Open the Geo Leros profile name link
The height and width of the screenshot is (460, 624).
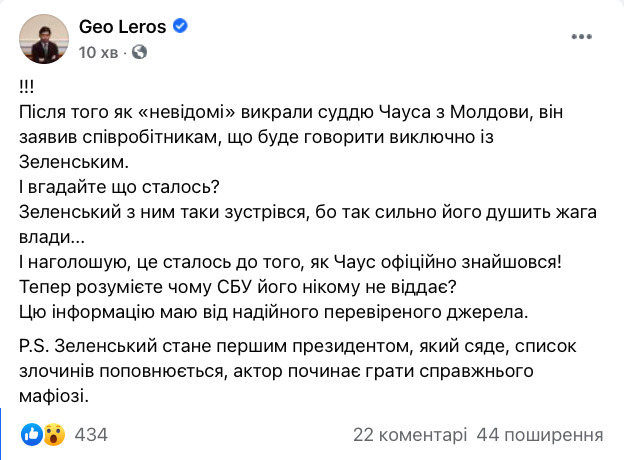120,27
